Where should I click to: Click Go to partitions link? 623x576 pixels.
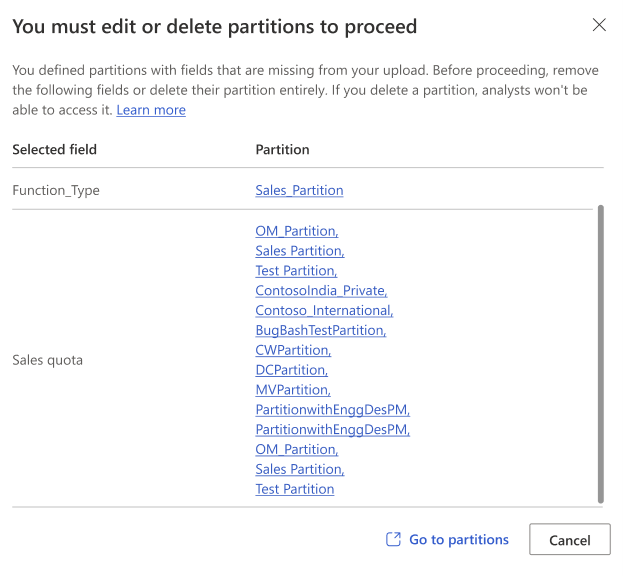click(x=447, y=539)
